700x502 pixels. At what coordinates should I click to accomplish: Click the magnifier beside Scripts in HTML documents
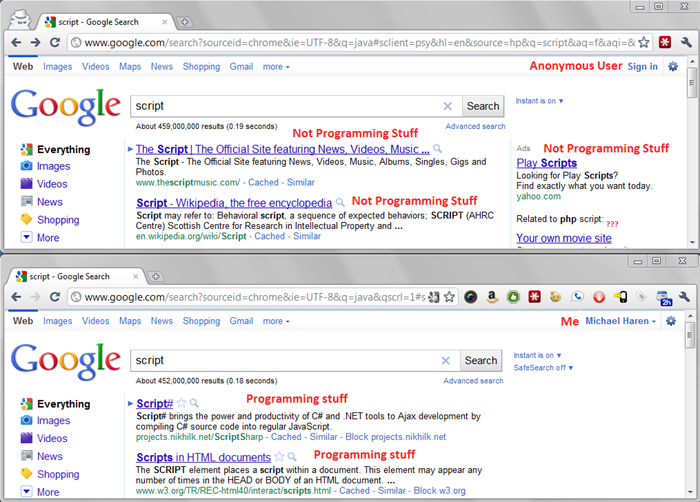coord(292,457)
